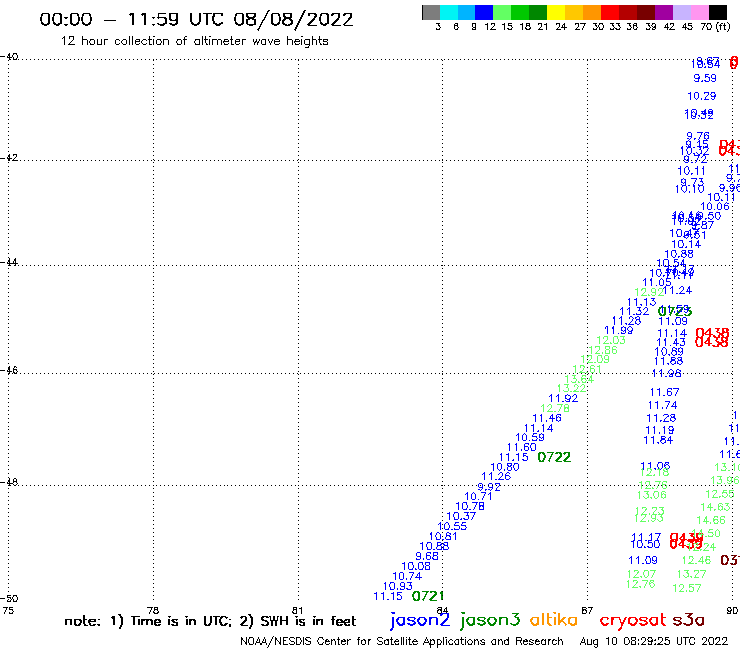This screenshot has width=740, height=650.
Task: Click the wave height value 13.27
Action: [x=691, y=574]
